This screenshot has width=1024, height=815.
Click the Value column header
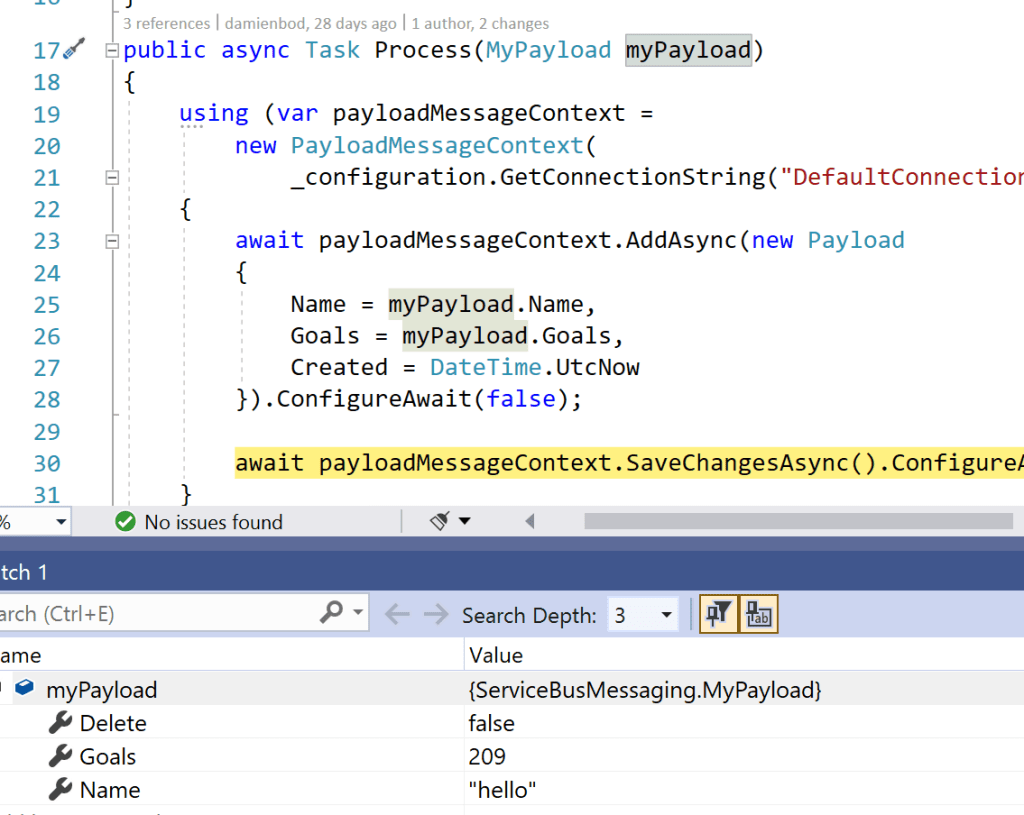coord(496,656)
